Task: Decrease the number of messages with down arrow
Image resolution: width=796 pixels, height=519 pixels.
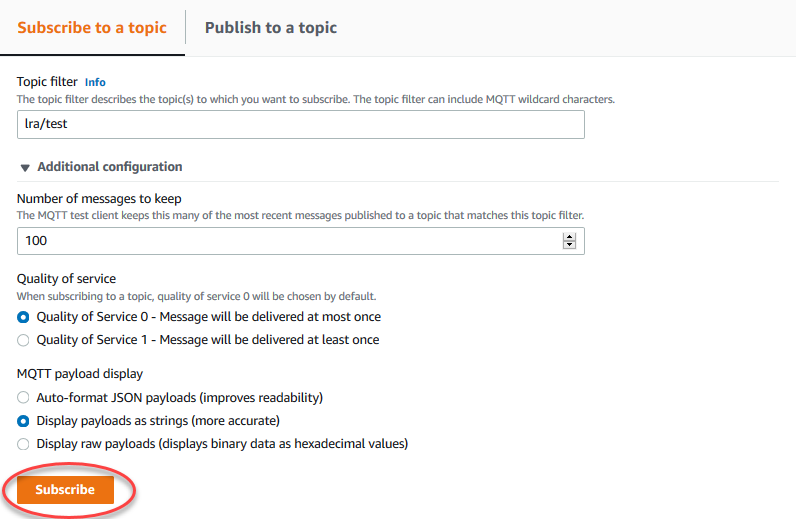Action: click(x=570, y=245)
